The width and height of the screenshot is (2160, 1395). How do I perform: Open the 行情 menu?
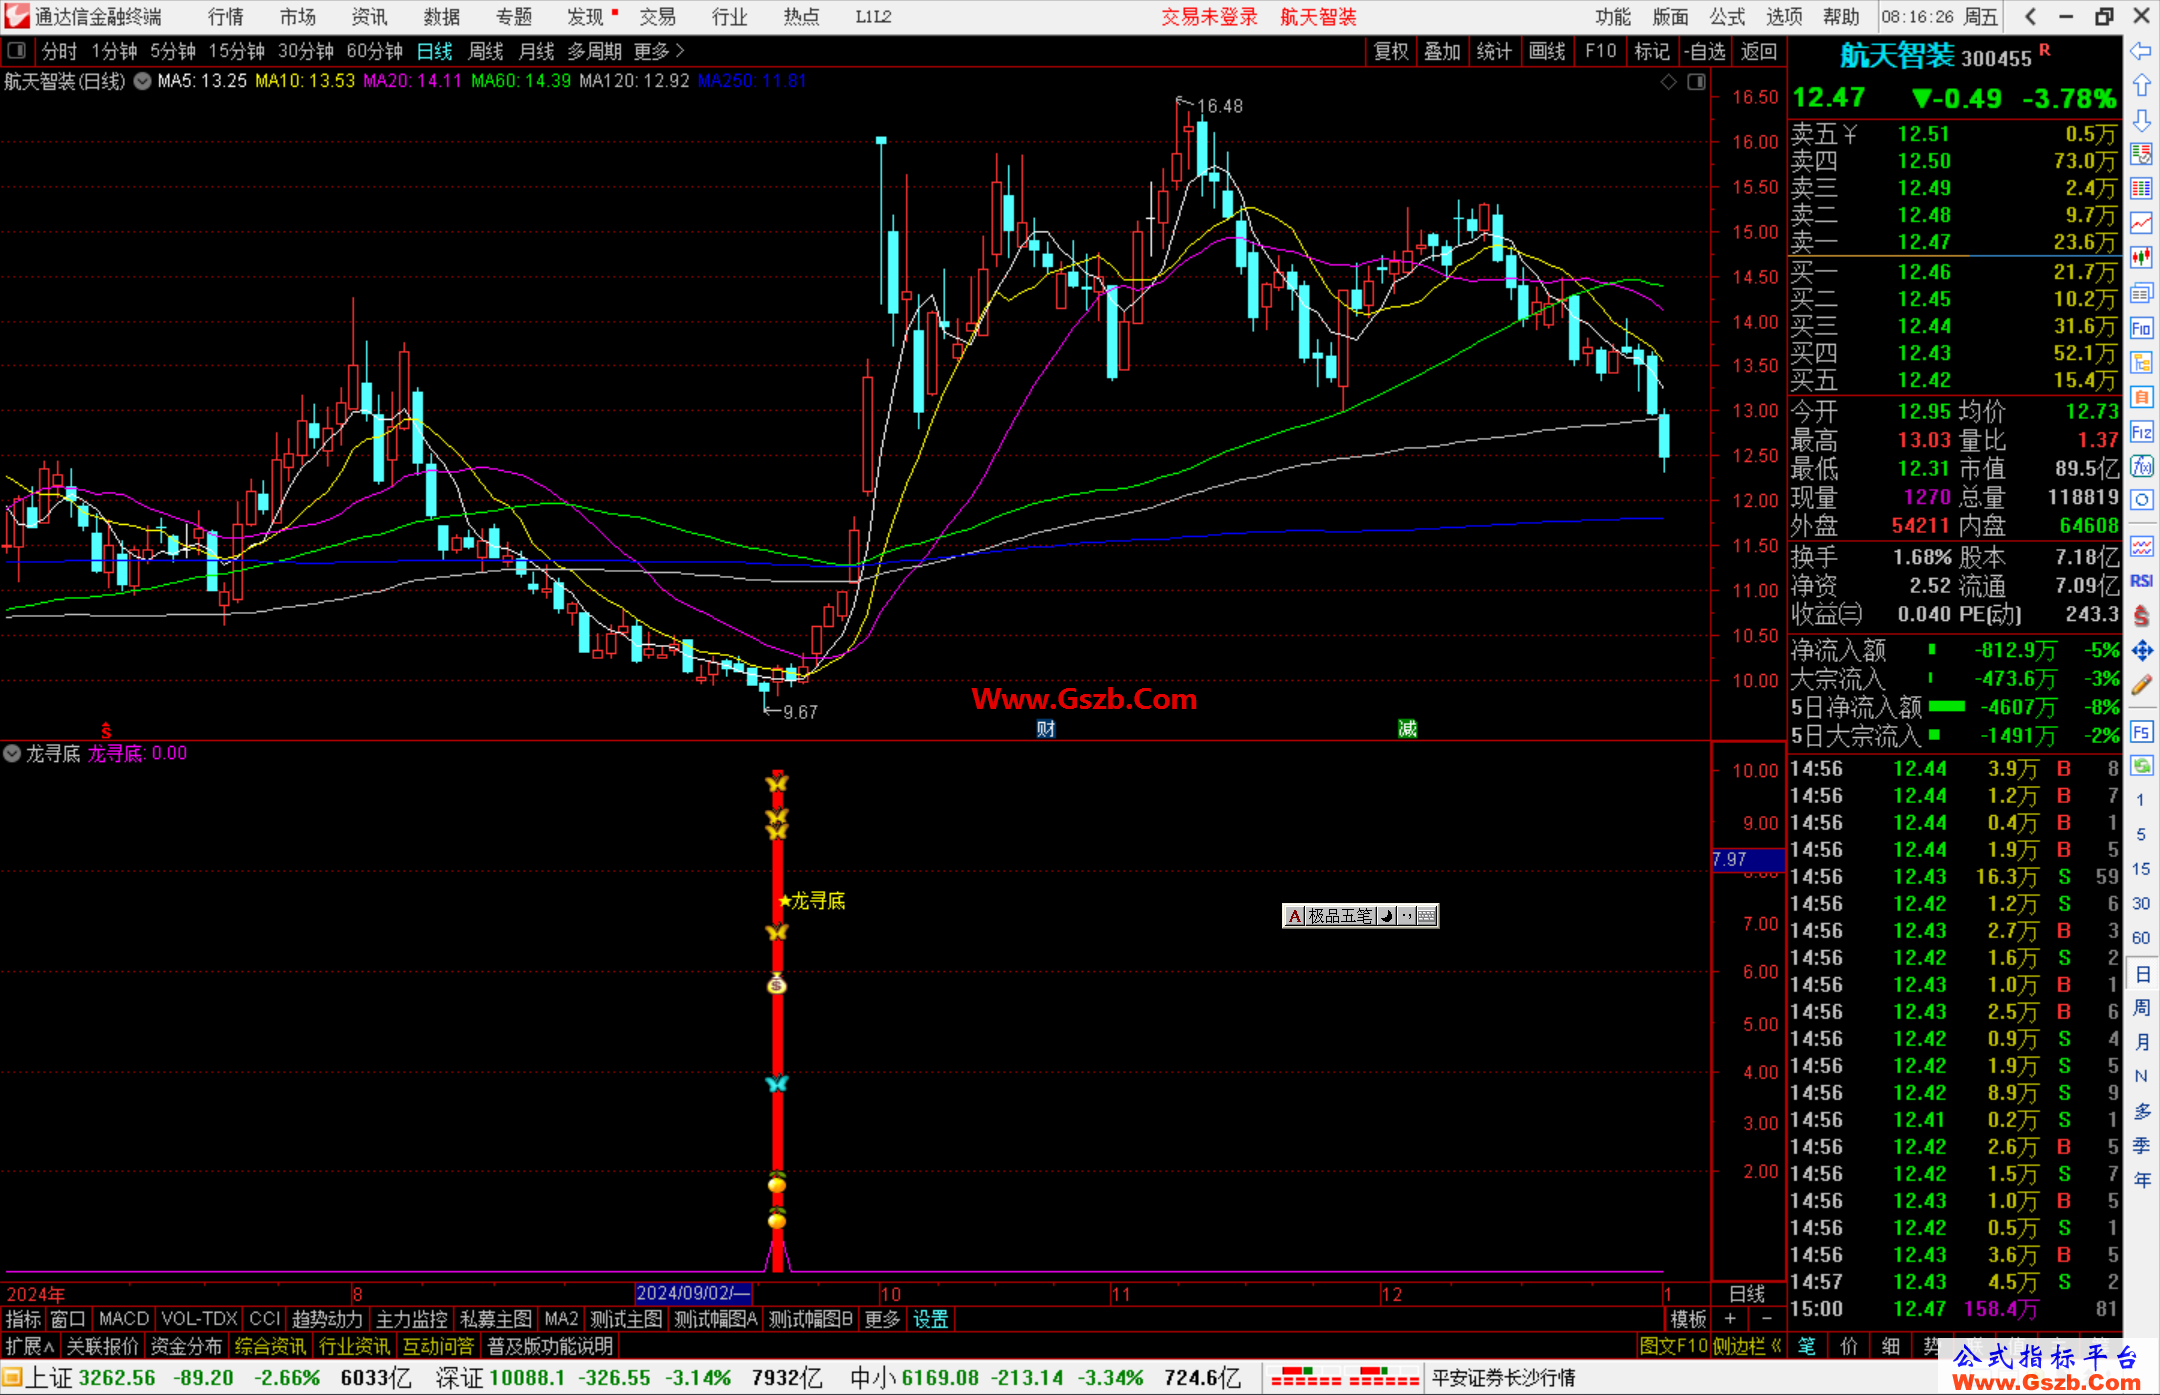tap(225, 16)
